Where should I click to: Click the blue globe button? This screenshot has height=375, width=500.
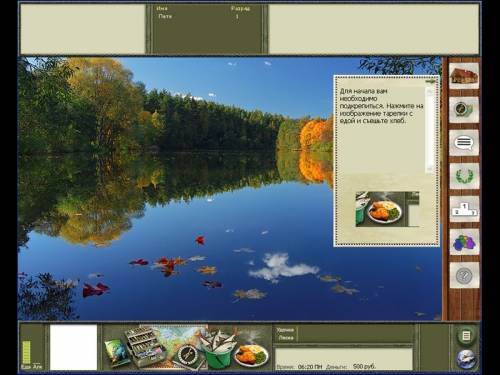tap(466, 359)
